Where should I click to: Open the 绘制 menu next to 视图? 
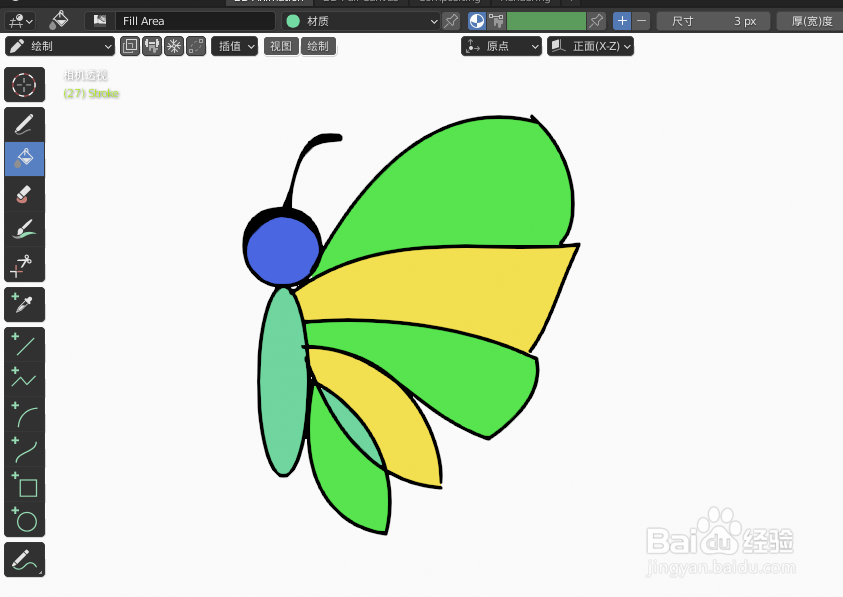point(318,46)
